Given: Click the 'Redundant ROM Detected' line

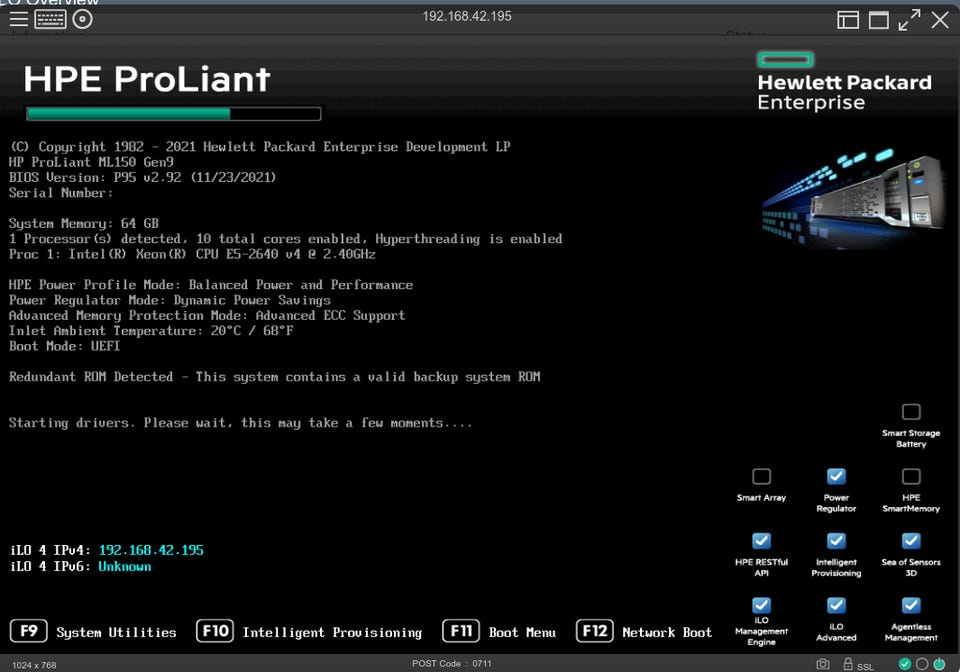Looking at the screenshot, I should click(x=275, y=377).
